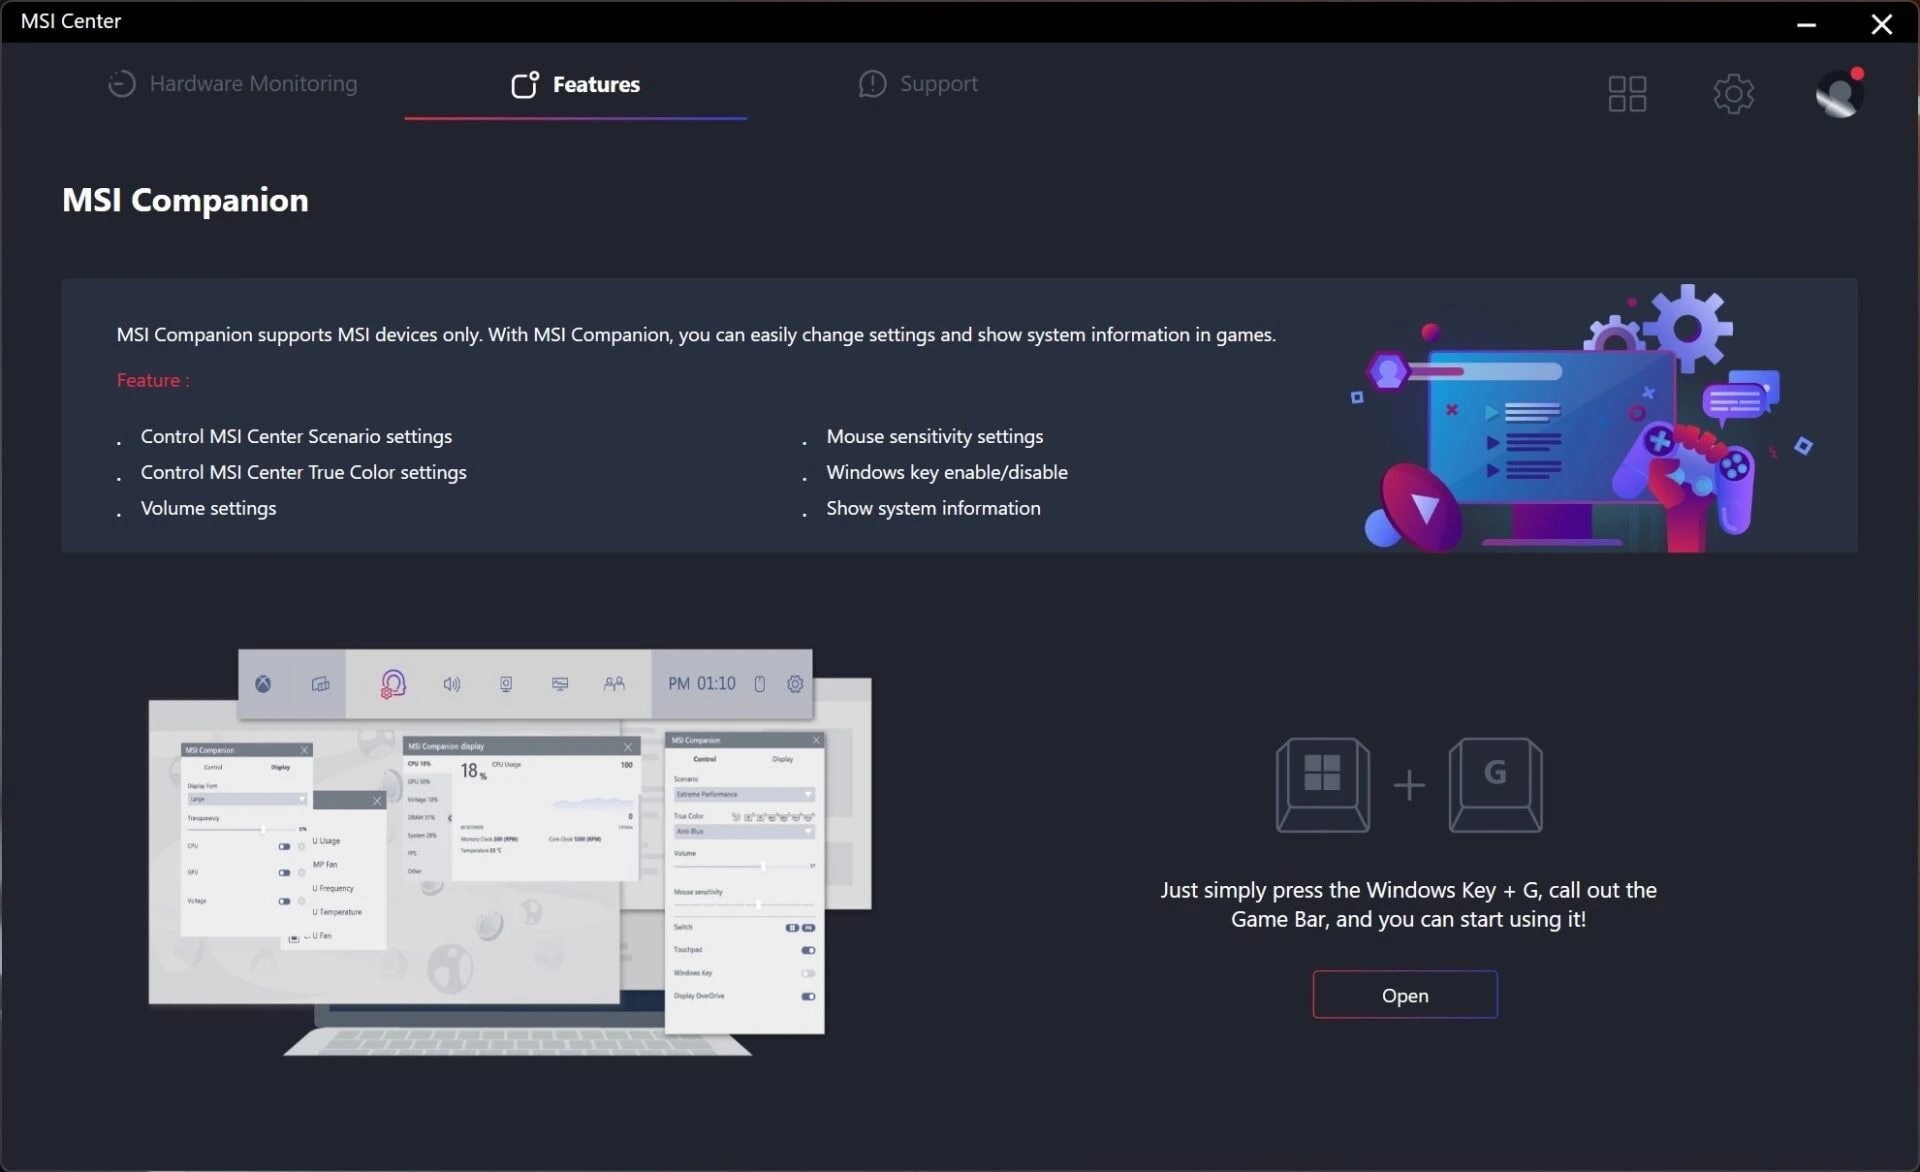Click the volume icon in Game Bar preview

(452, 684)
